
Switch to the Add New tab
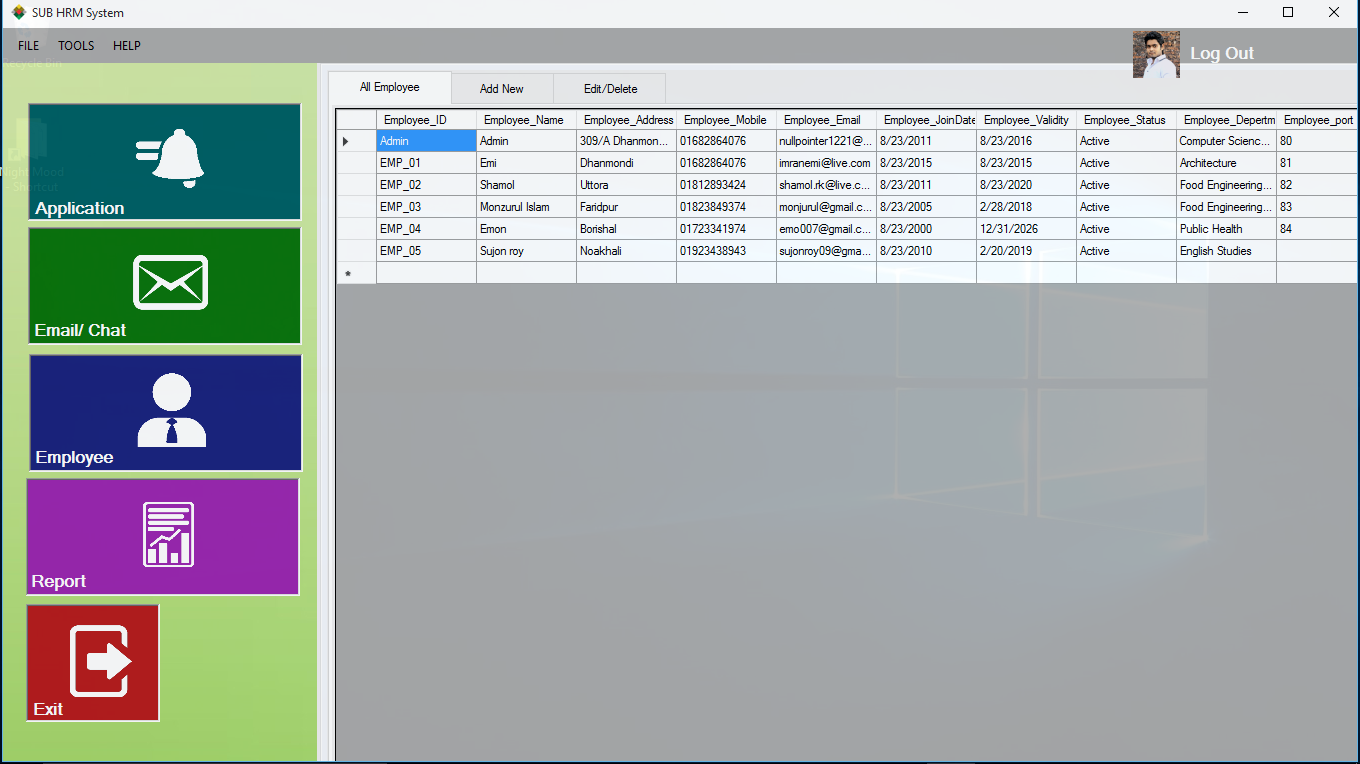502,88
